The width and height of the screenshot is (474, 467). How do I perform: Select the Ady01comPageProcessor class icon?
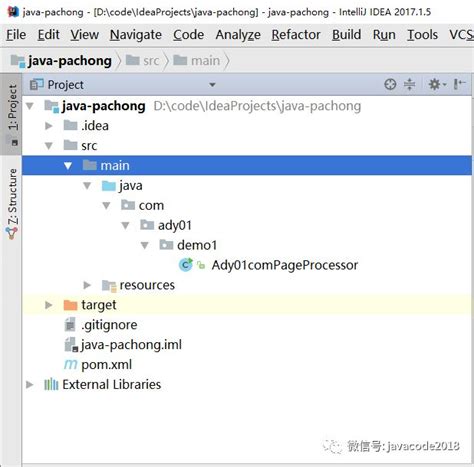(186, 265)
